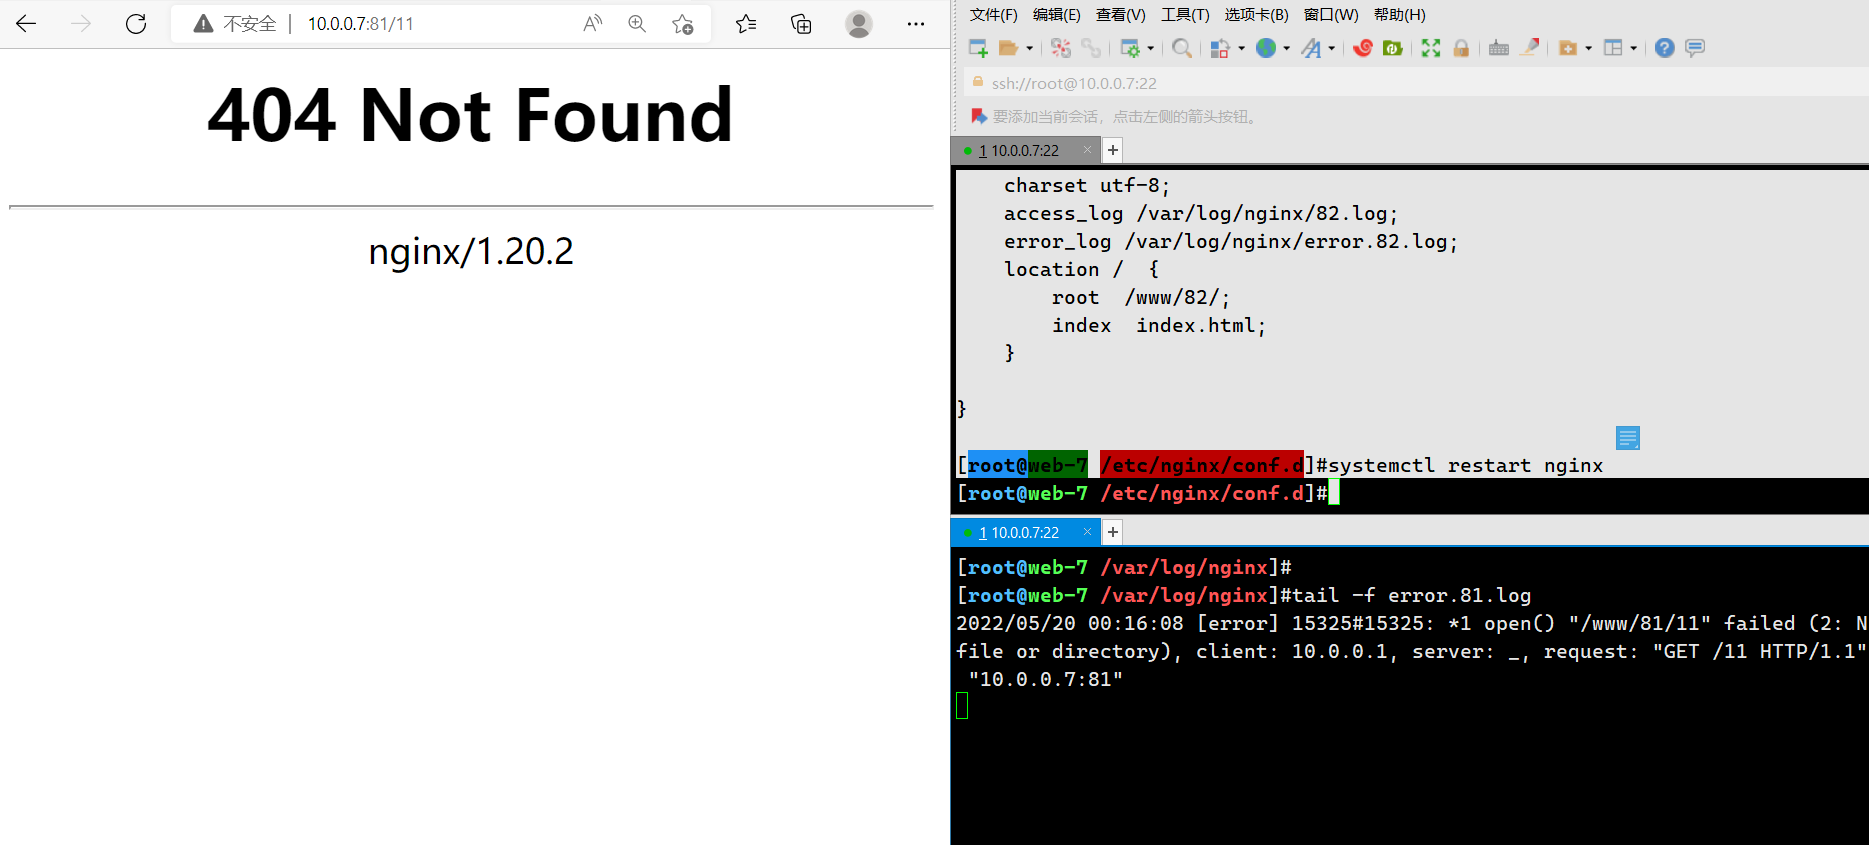Click the not-secure warning triangle icon
Viewport: 1869px width, 845px height.
point(203,24)
